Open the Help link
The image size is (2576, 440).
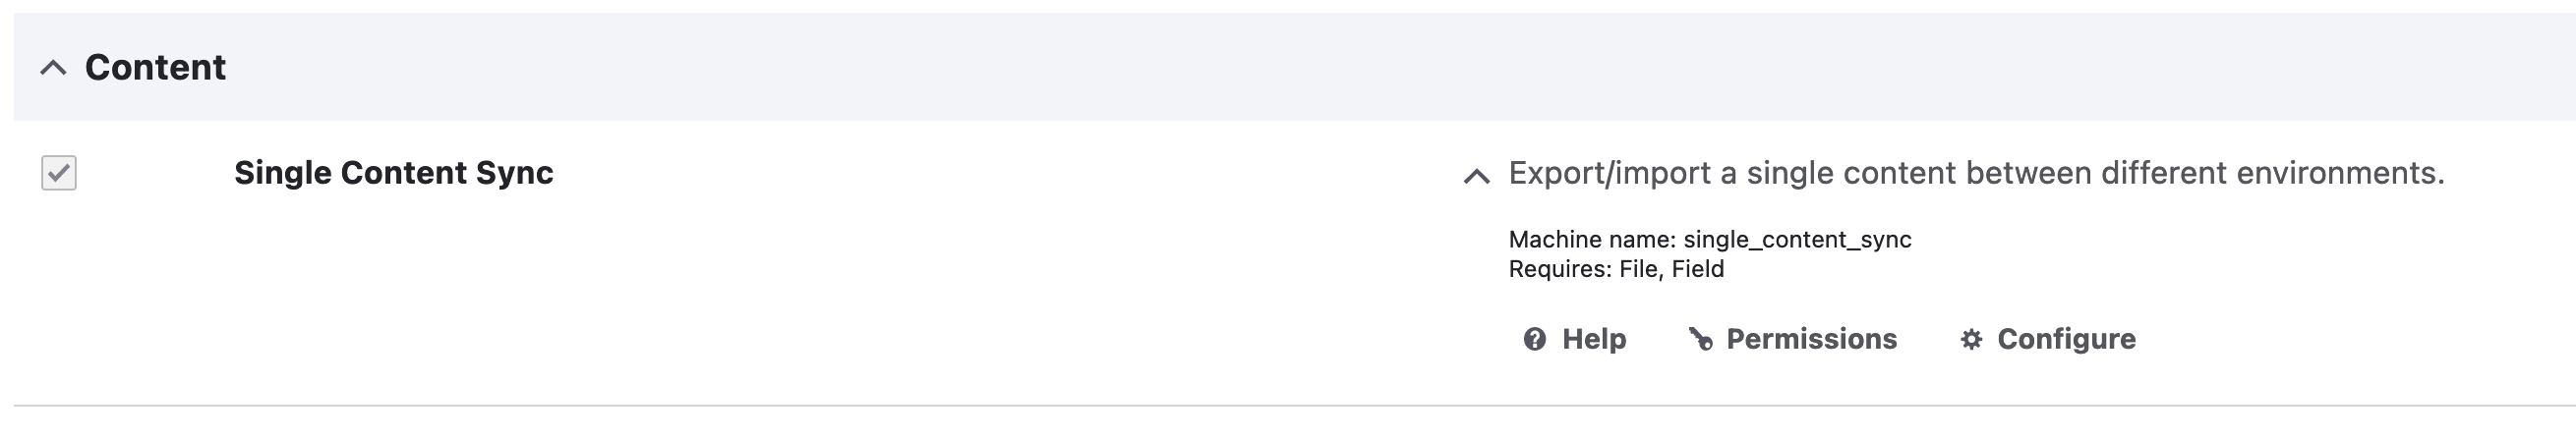point(1593,340)
